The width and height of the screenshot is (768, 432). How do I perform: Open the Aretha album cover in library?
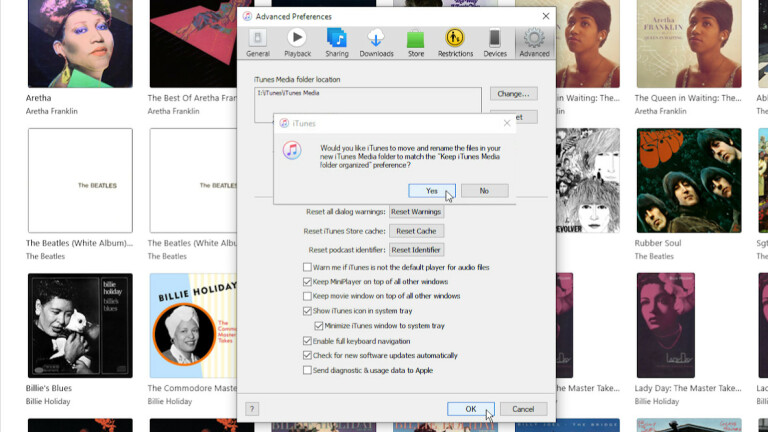click(80, 44)
